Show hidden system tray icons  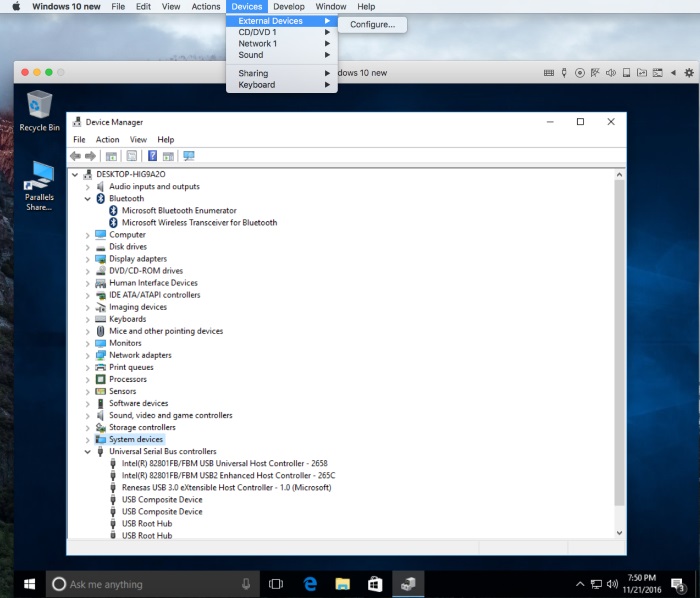[x=580, y=584]
